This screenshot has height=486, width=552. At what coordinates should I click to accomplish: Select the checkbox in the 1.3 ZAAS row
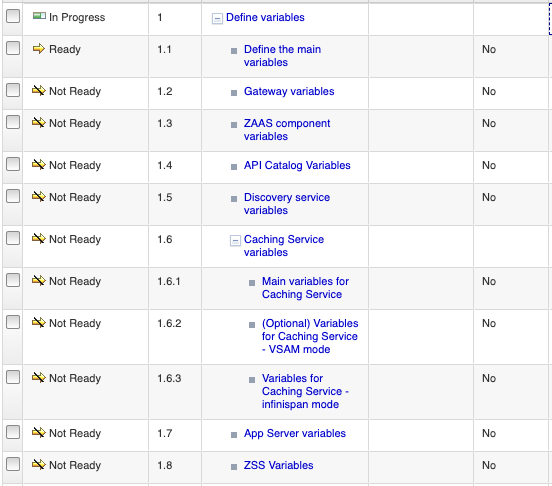(x=13, y=122)
